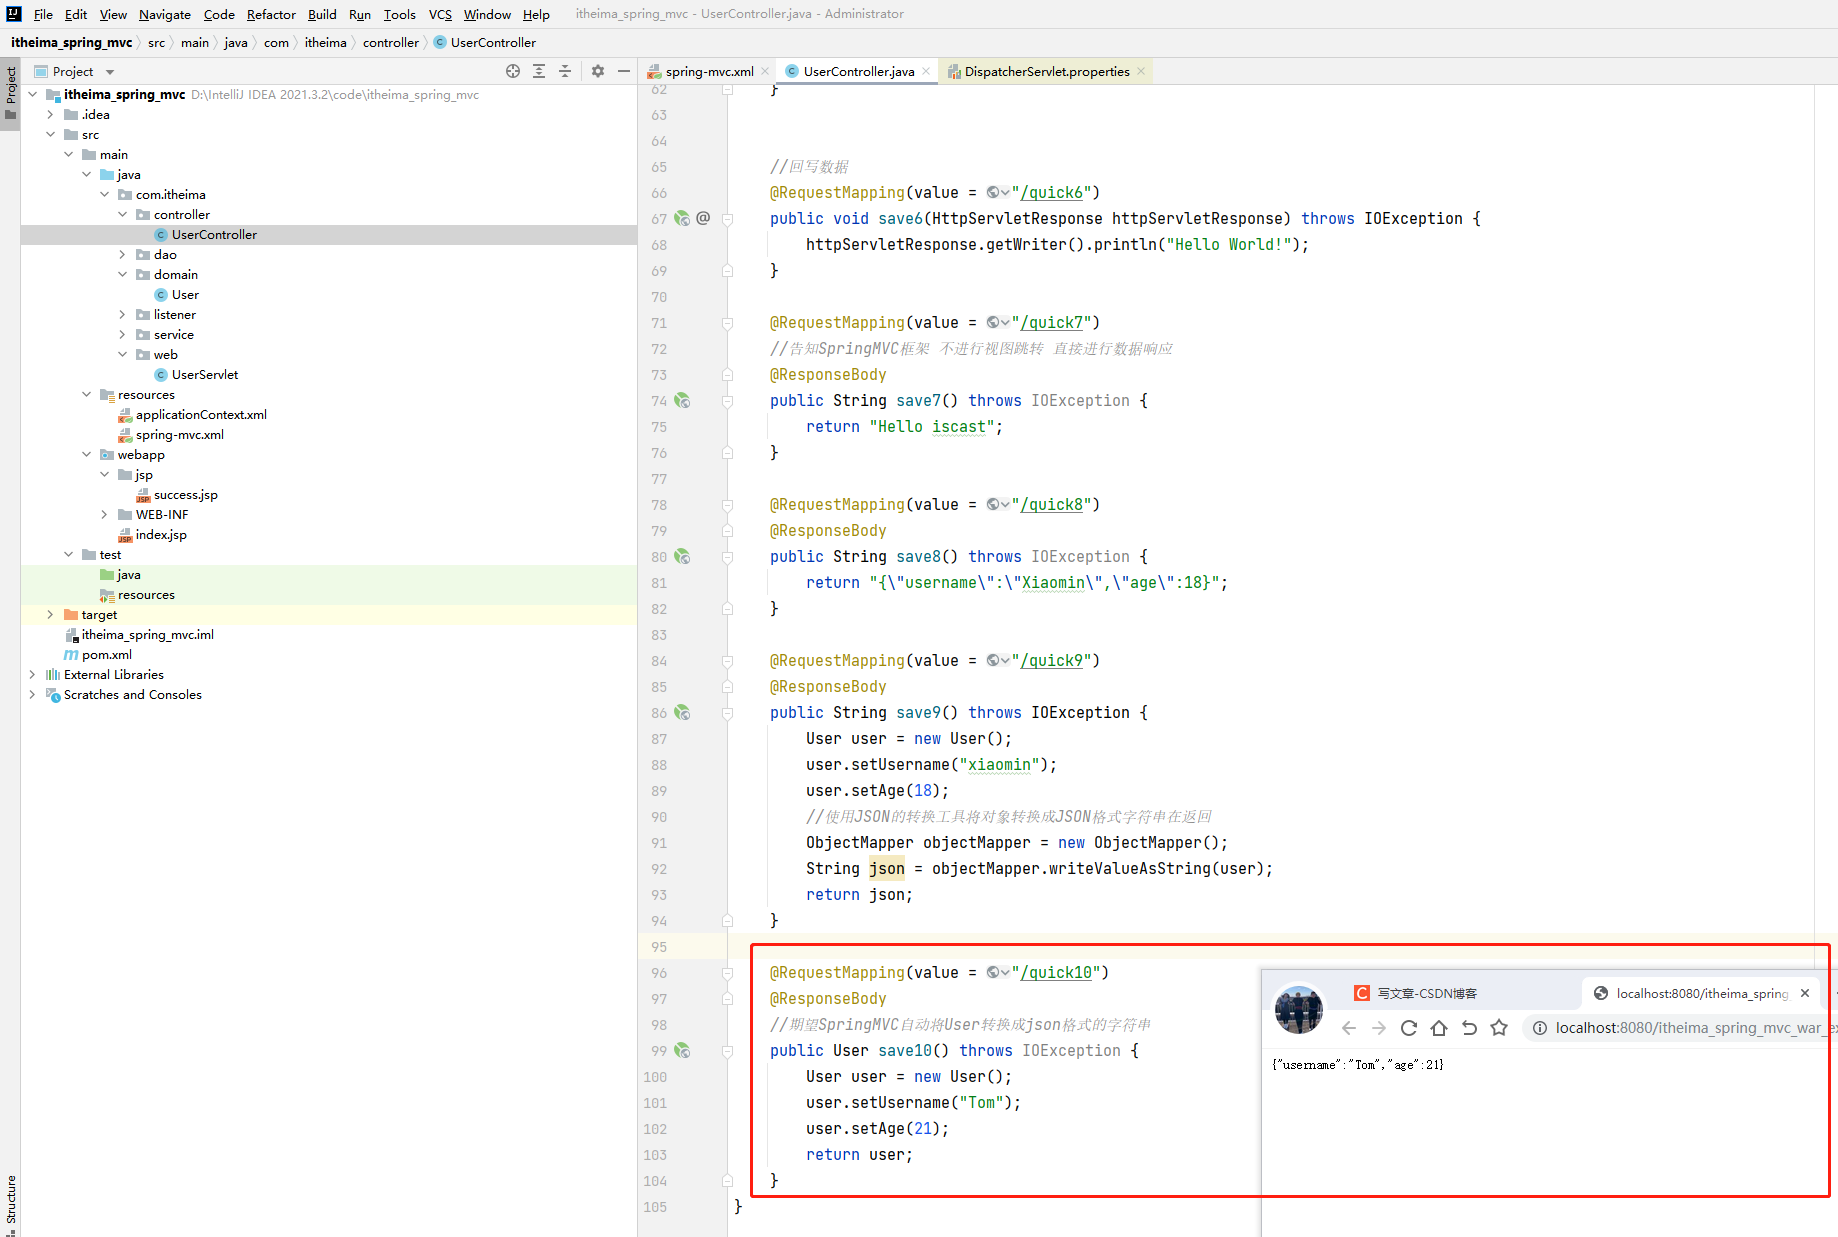Close the localhost browser tab
1838x1237 pixels.
[x=1805, y=993]
